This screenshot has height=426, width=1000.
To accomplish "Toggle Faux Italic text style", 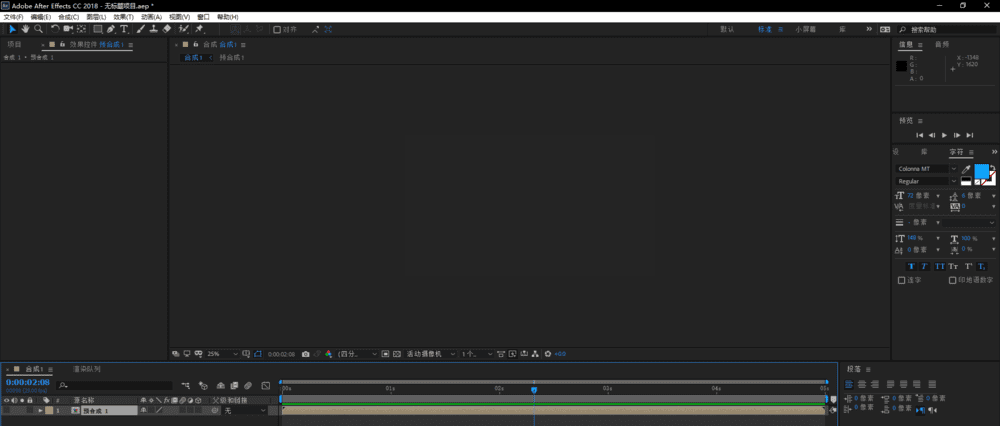I will [x=924, y=266].
